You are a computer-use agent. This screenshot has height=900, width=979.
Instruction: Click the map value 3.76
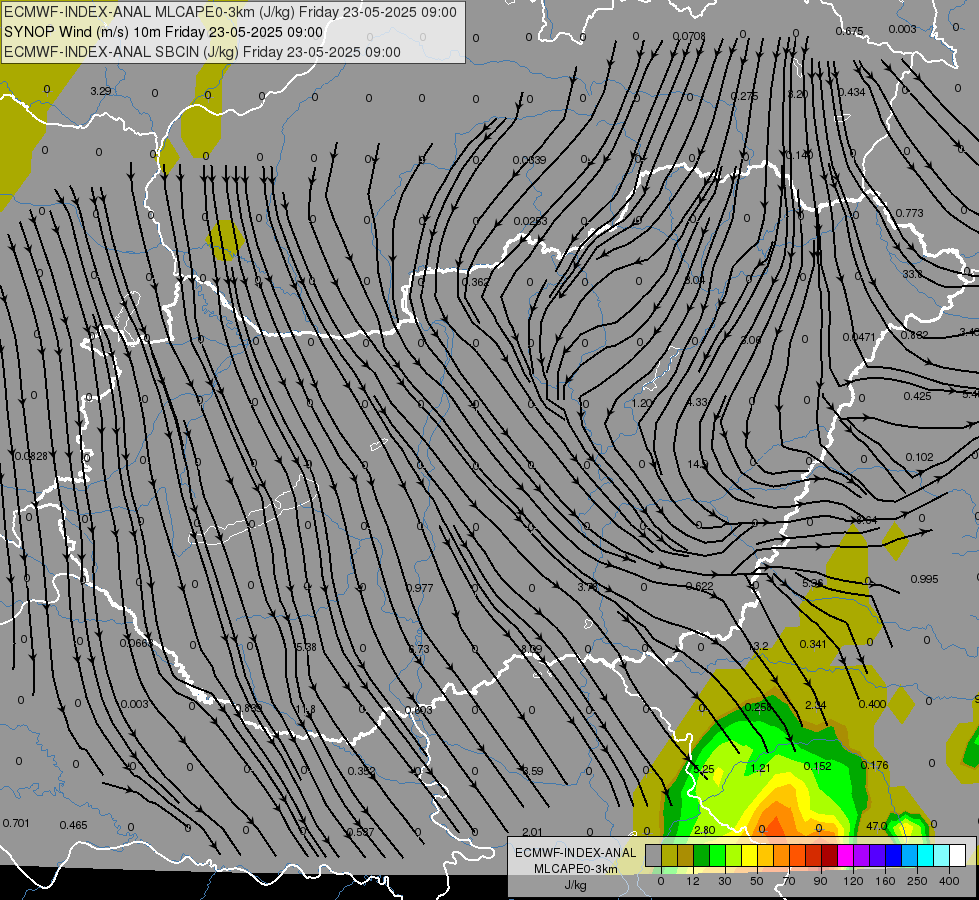[x=588, y=588]
